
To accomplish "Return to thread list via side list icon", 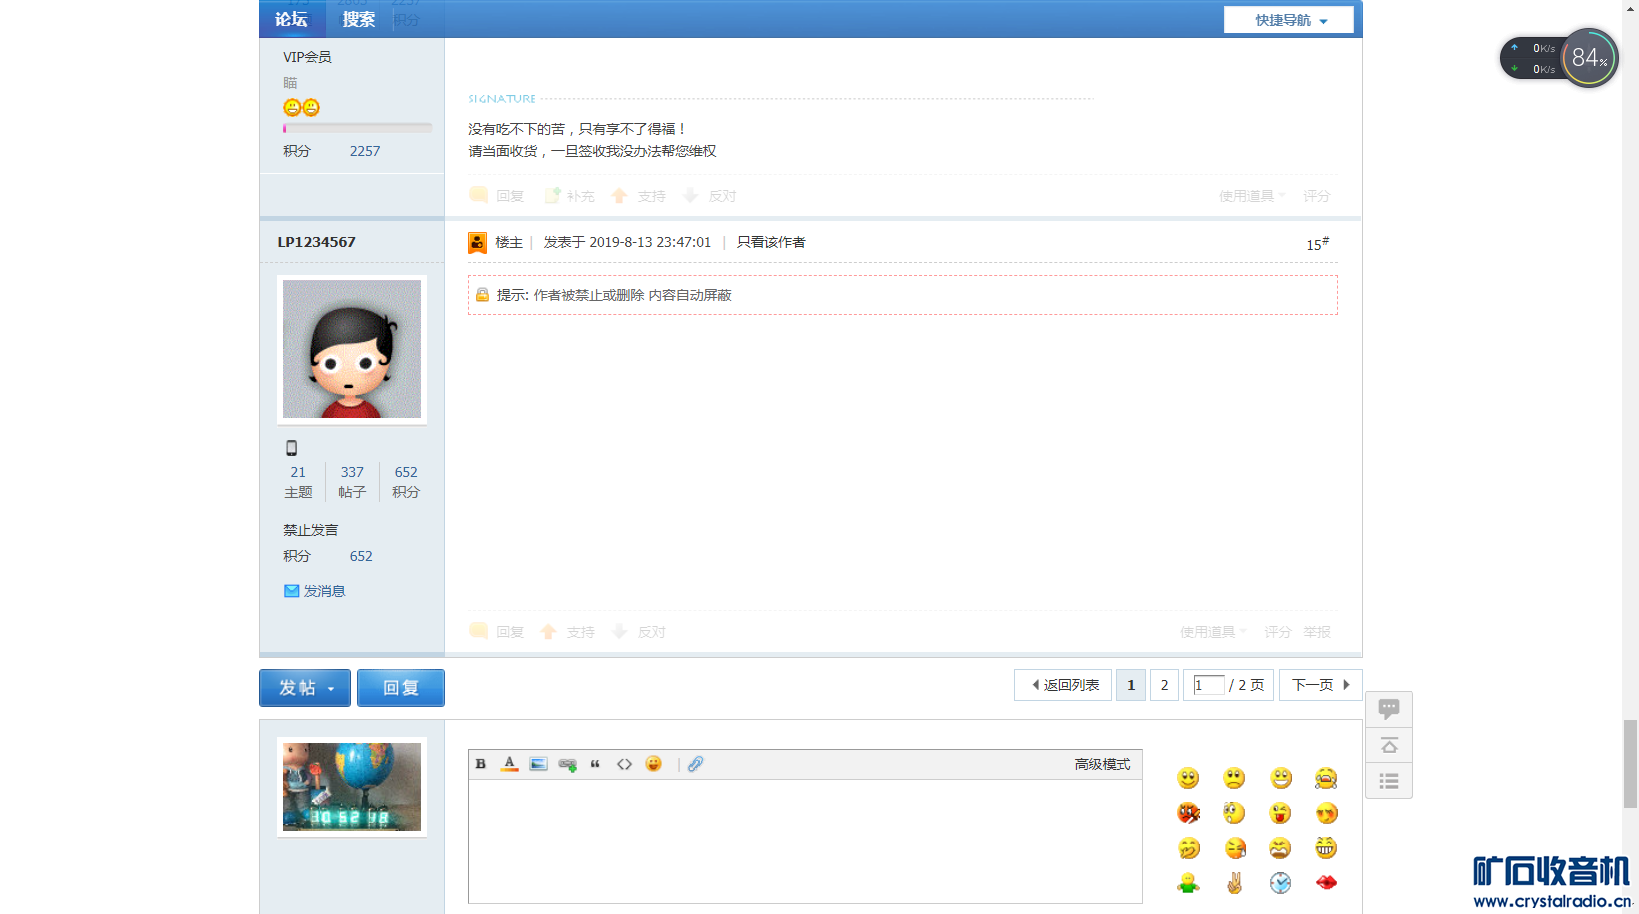I will pyautogui.click(x=1389, y=781).
